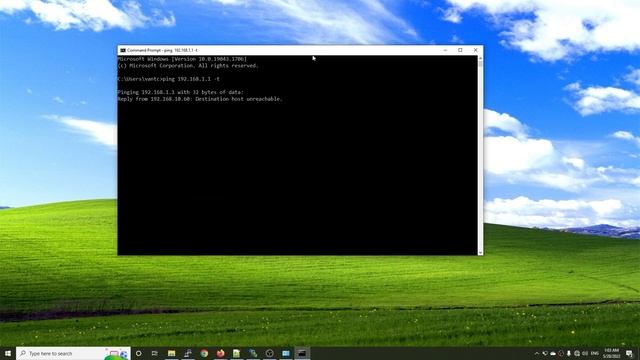Open Action Center notifications icon
The image size is (640, 360).
pyautogui.click(x=629, y=353)
